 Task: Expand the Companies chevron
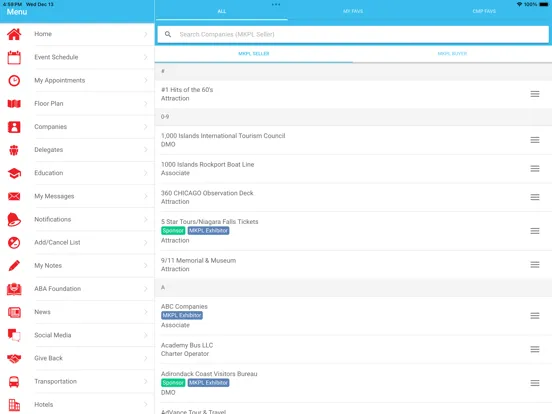coord(146,127)
